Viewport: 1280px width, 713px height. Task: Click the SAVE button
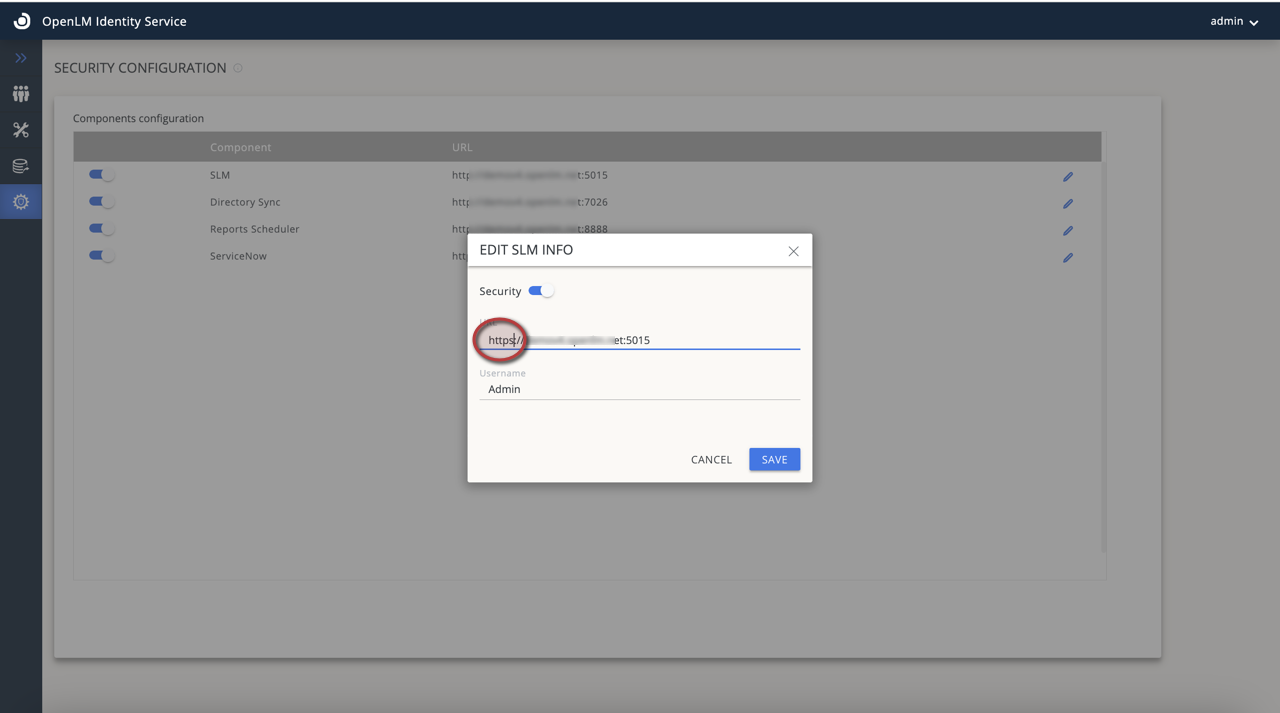tap(774, 459)
